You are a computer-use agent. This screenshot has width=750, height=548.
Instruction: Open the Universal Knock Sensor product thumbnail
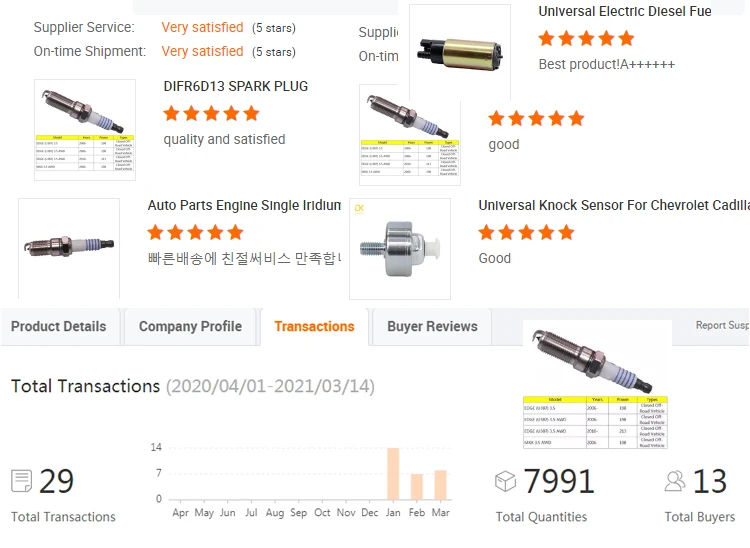tap(400, 249)
